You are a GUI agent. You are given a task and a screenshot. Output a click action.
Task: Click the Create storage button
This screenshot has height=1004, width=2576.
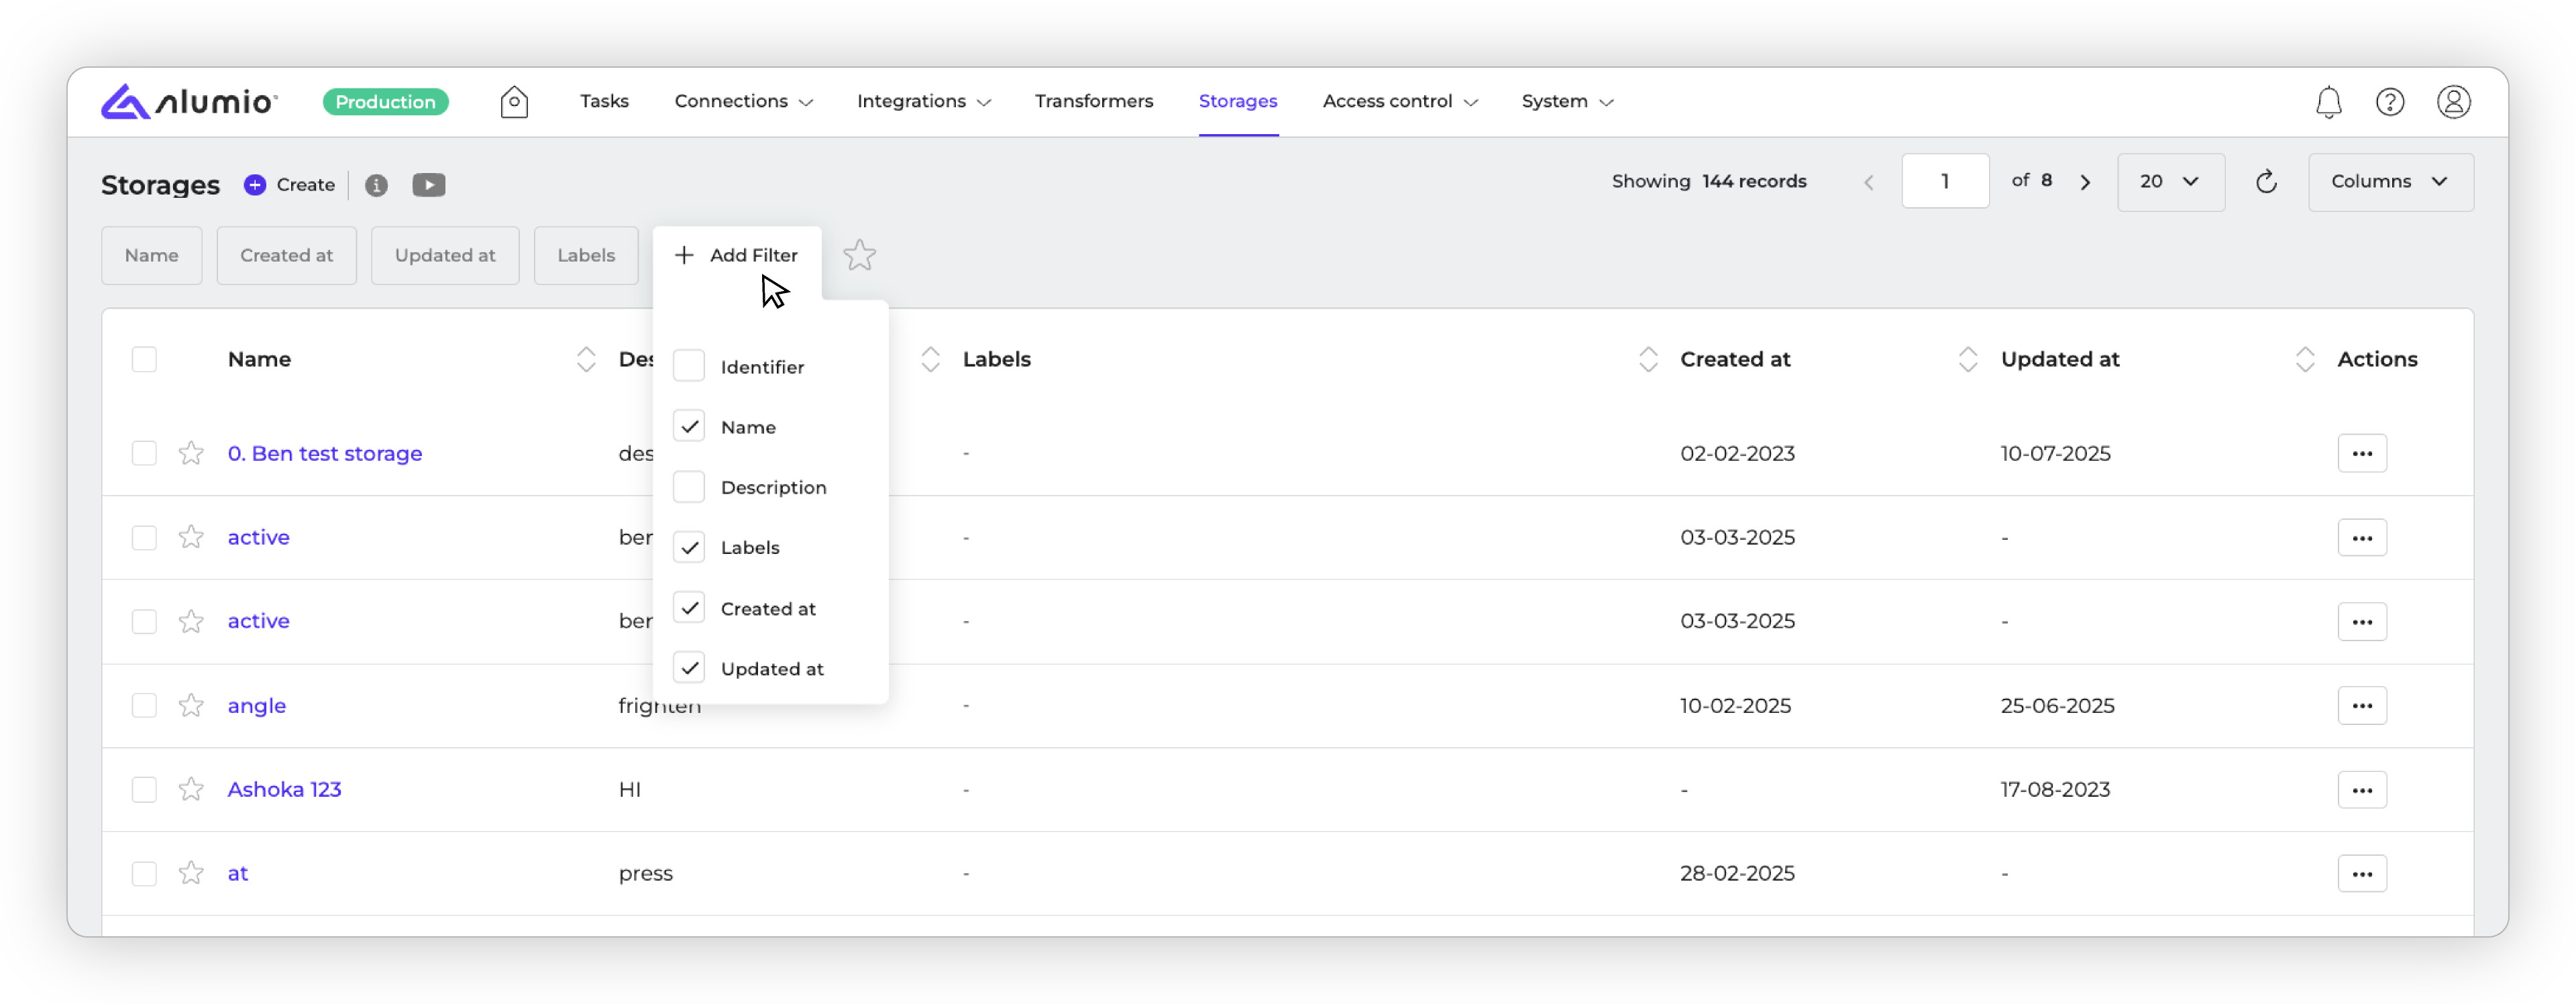tap(290, 185)
